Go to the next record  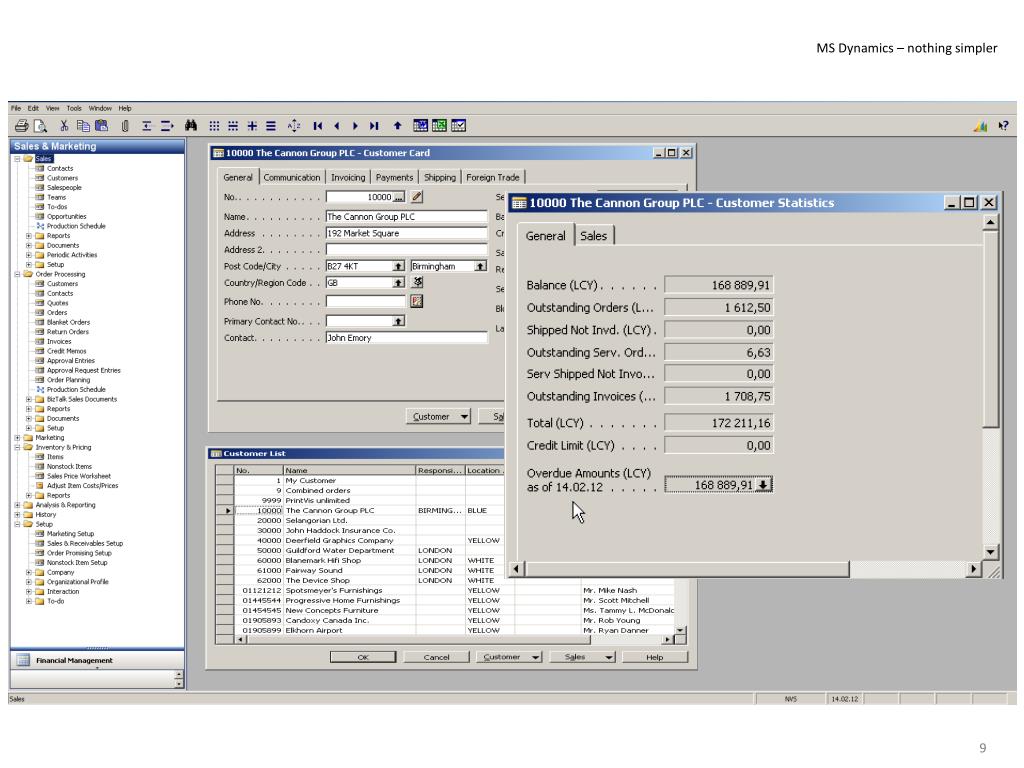[355, 126]
